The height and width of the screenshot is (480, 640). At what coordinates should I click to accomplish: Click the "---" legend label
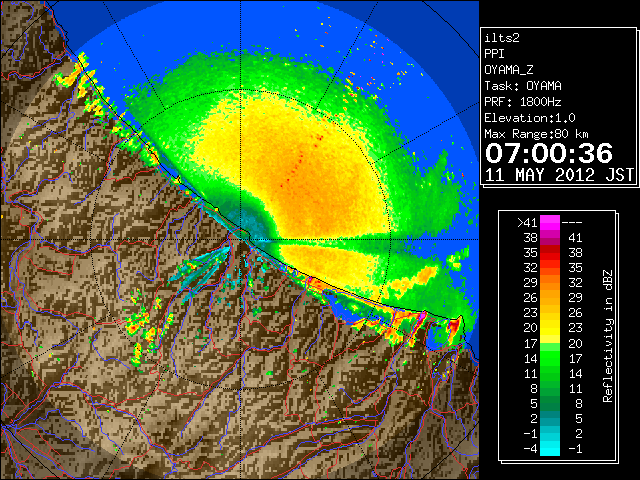click(x=572, y=223)
